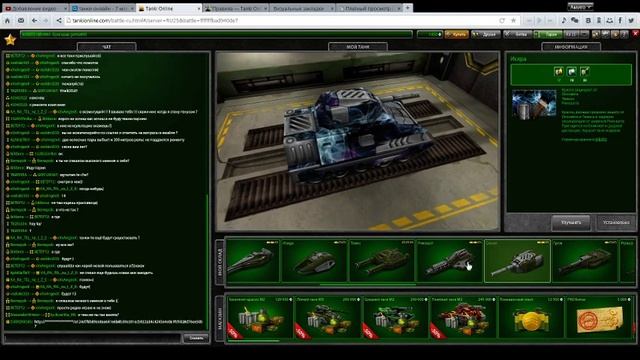This screenshot has height=360, width=640.
Task: Click the share icon beside the address bar
Action: coord(59,20)
